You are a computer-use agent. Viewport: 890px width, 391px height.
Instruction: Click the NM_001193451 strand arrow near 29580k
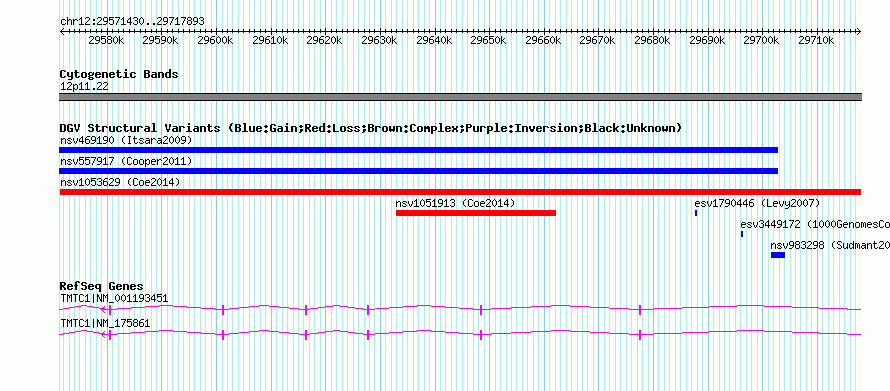[x=104, y=309]
